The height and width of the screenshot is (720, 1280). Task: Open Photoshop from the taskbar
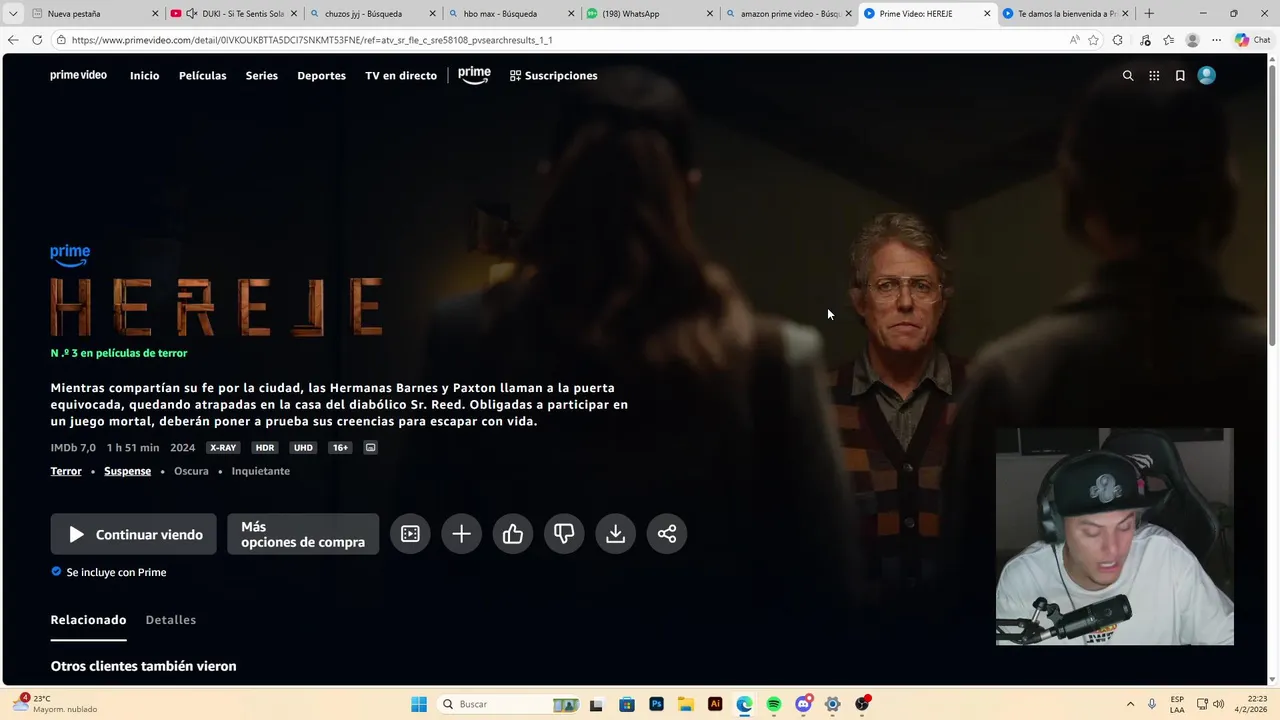tap(656, 704)
